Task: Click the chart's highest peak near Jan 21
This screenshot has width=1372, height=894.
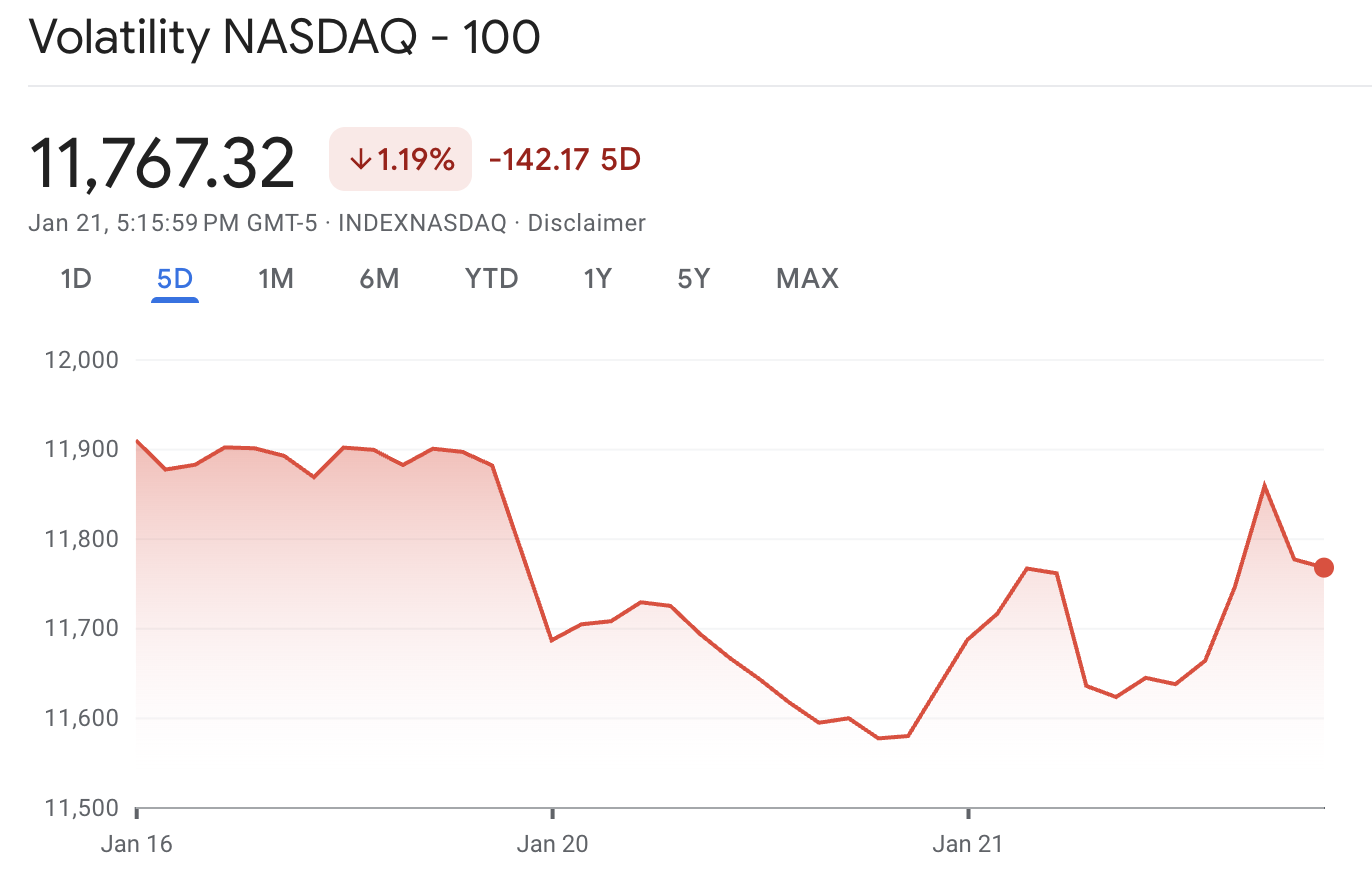Action: point(1266,483)
